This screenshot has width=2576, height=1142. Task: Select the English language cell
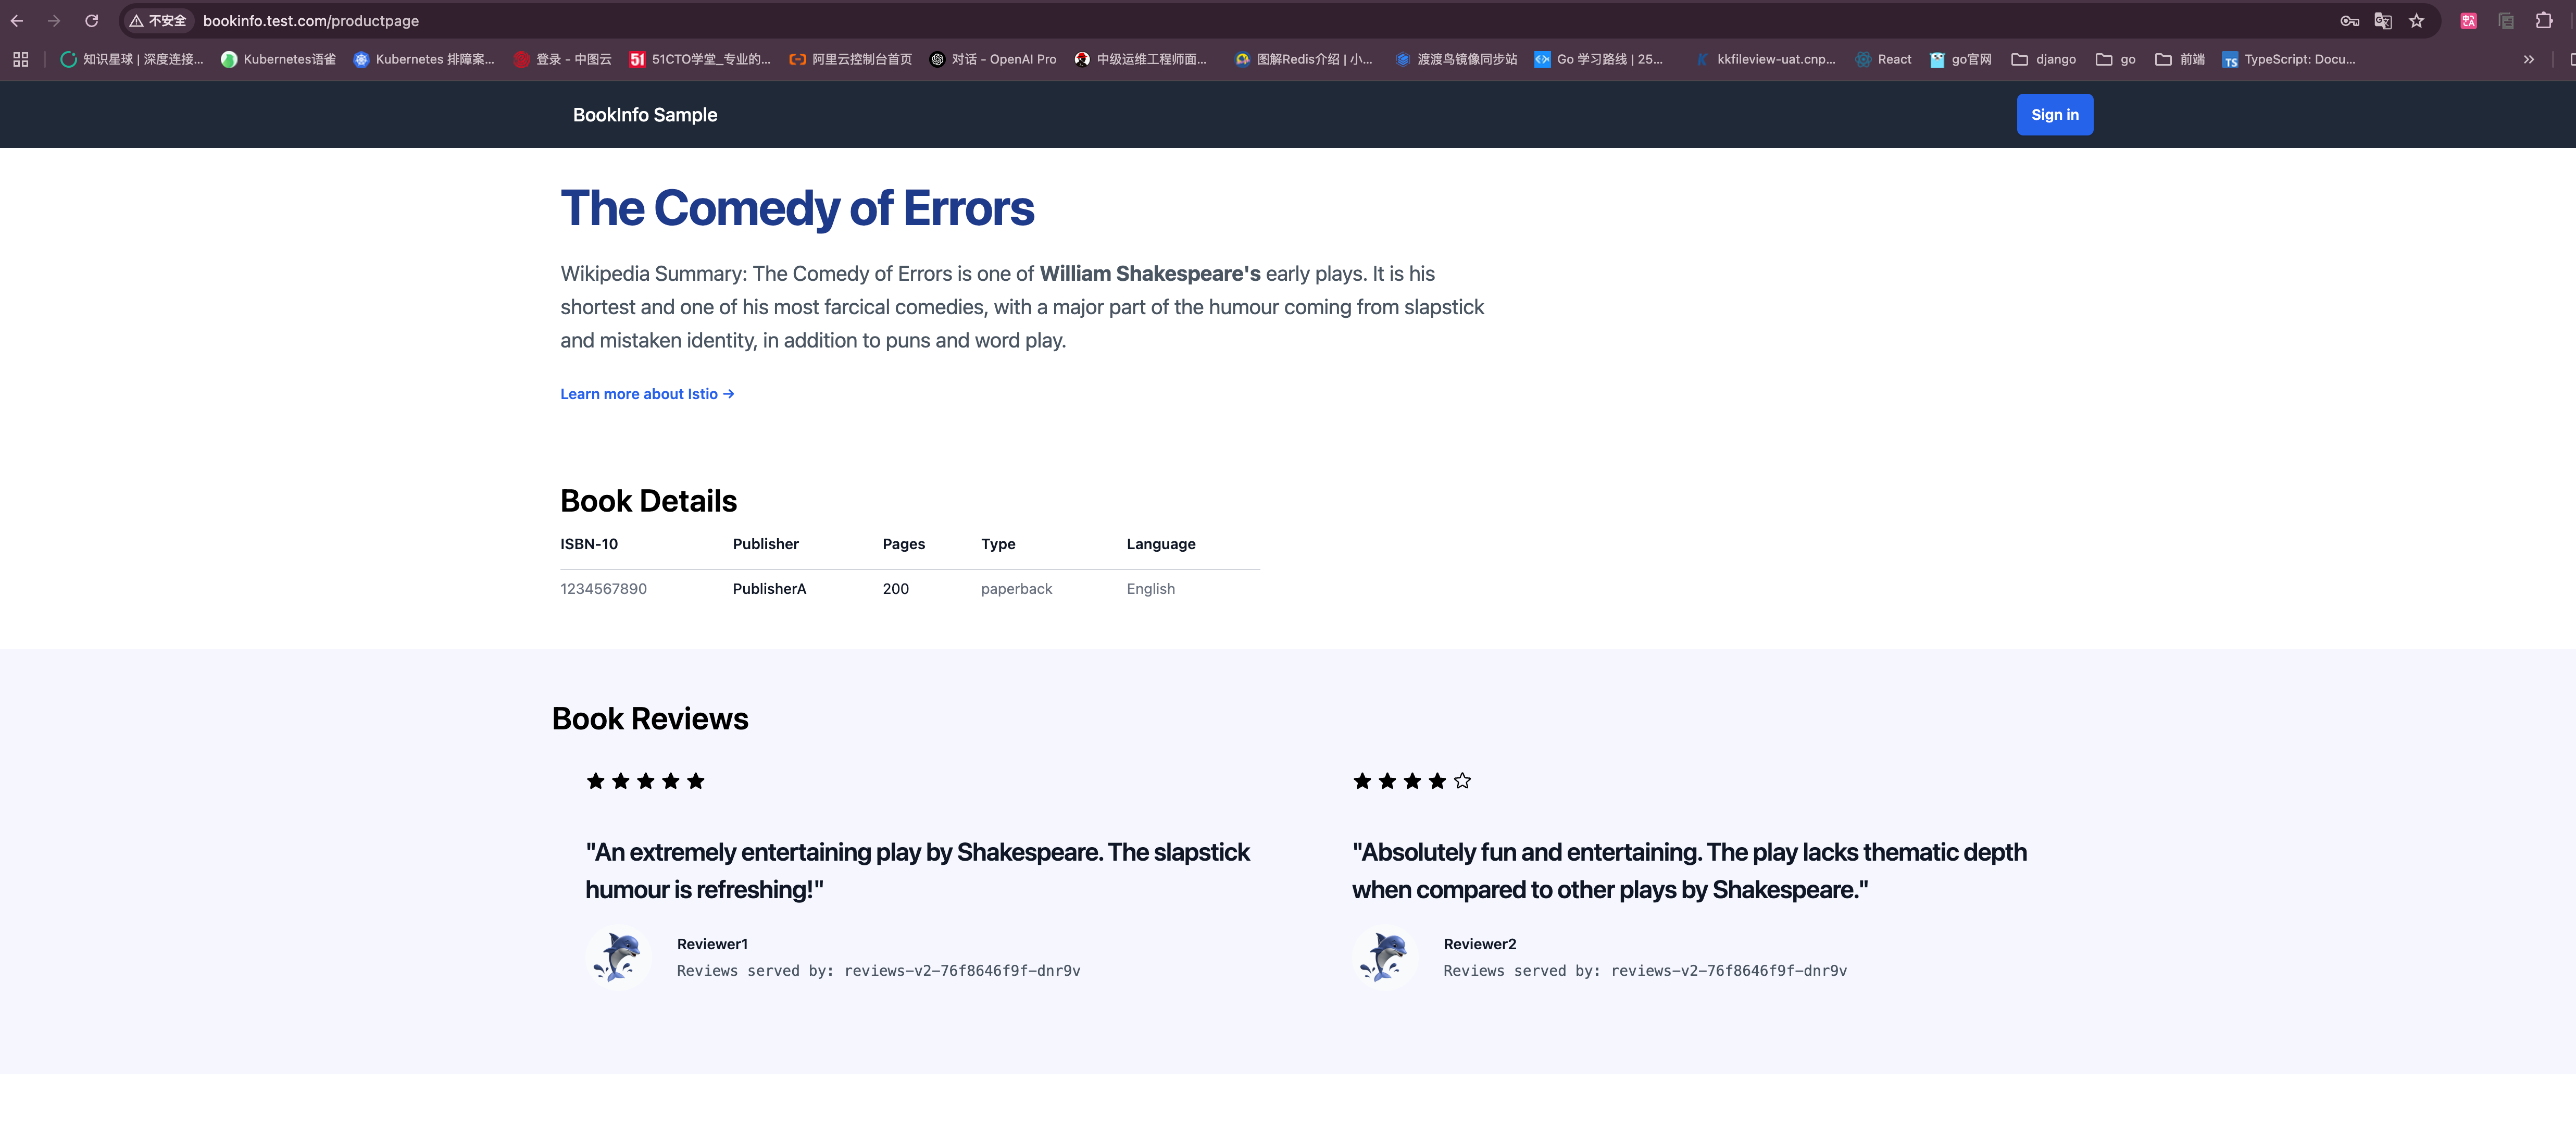click(1150, 589)
